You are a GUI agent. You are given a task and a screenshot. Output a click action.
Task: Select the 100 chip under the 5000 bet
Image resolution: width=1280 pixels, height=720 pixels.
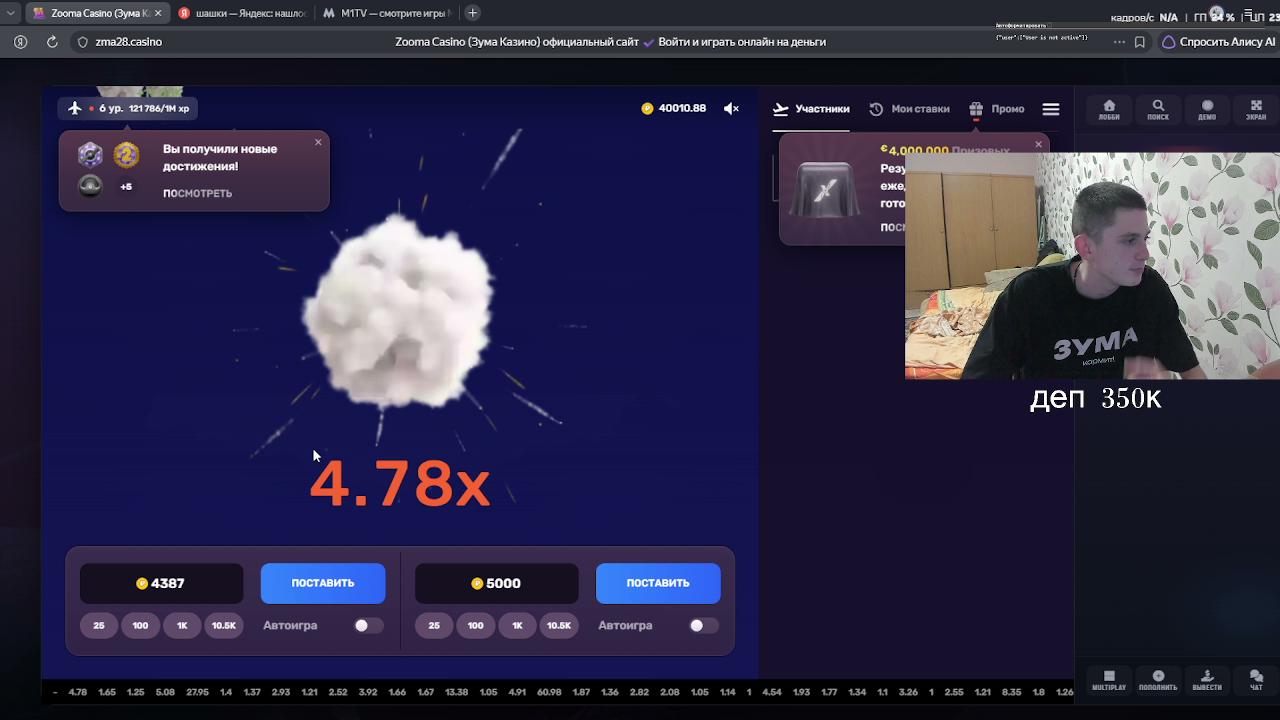pos(475,625)
